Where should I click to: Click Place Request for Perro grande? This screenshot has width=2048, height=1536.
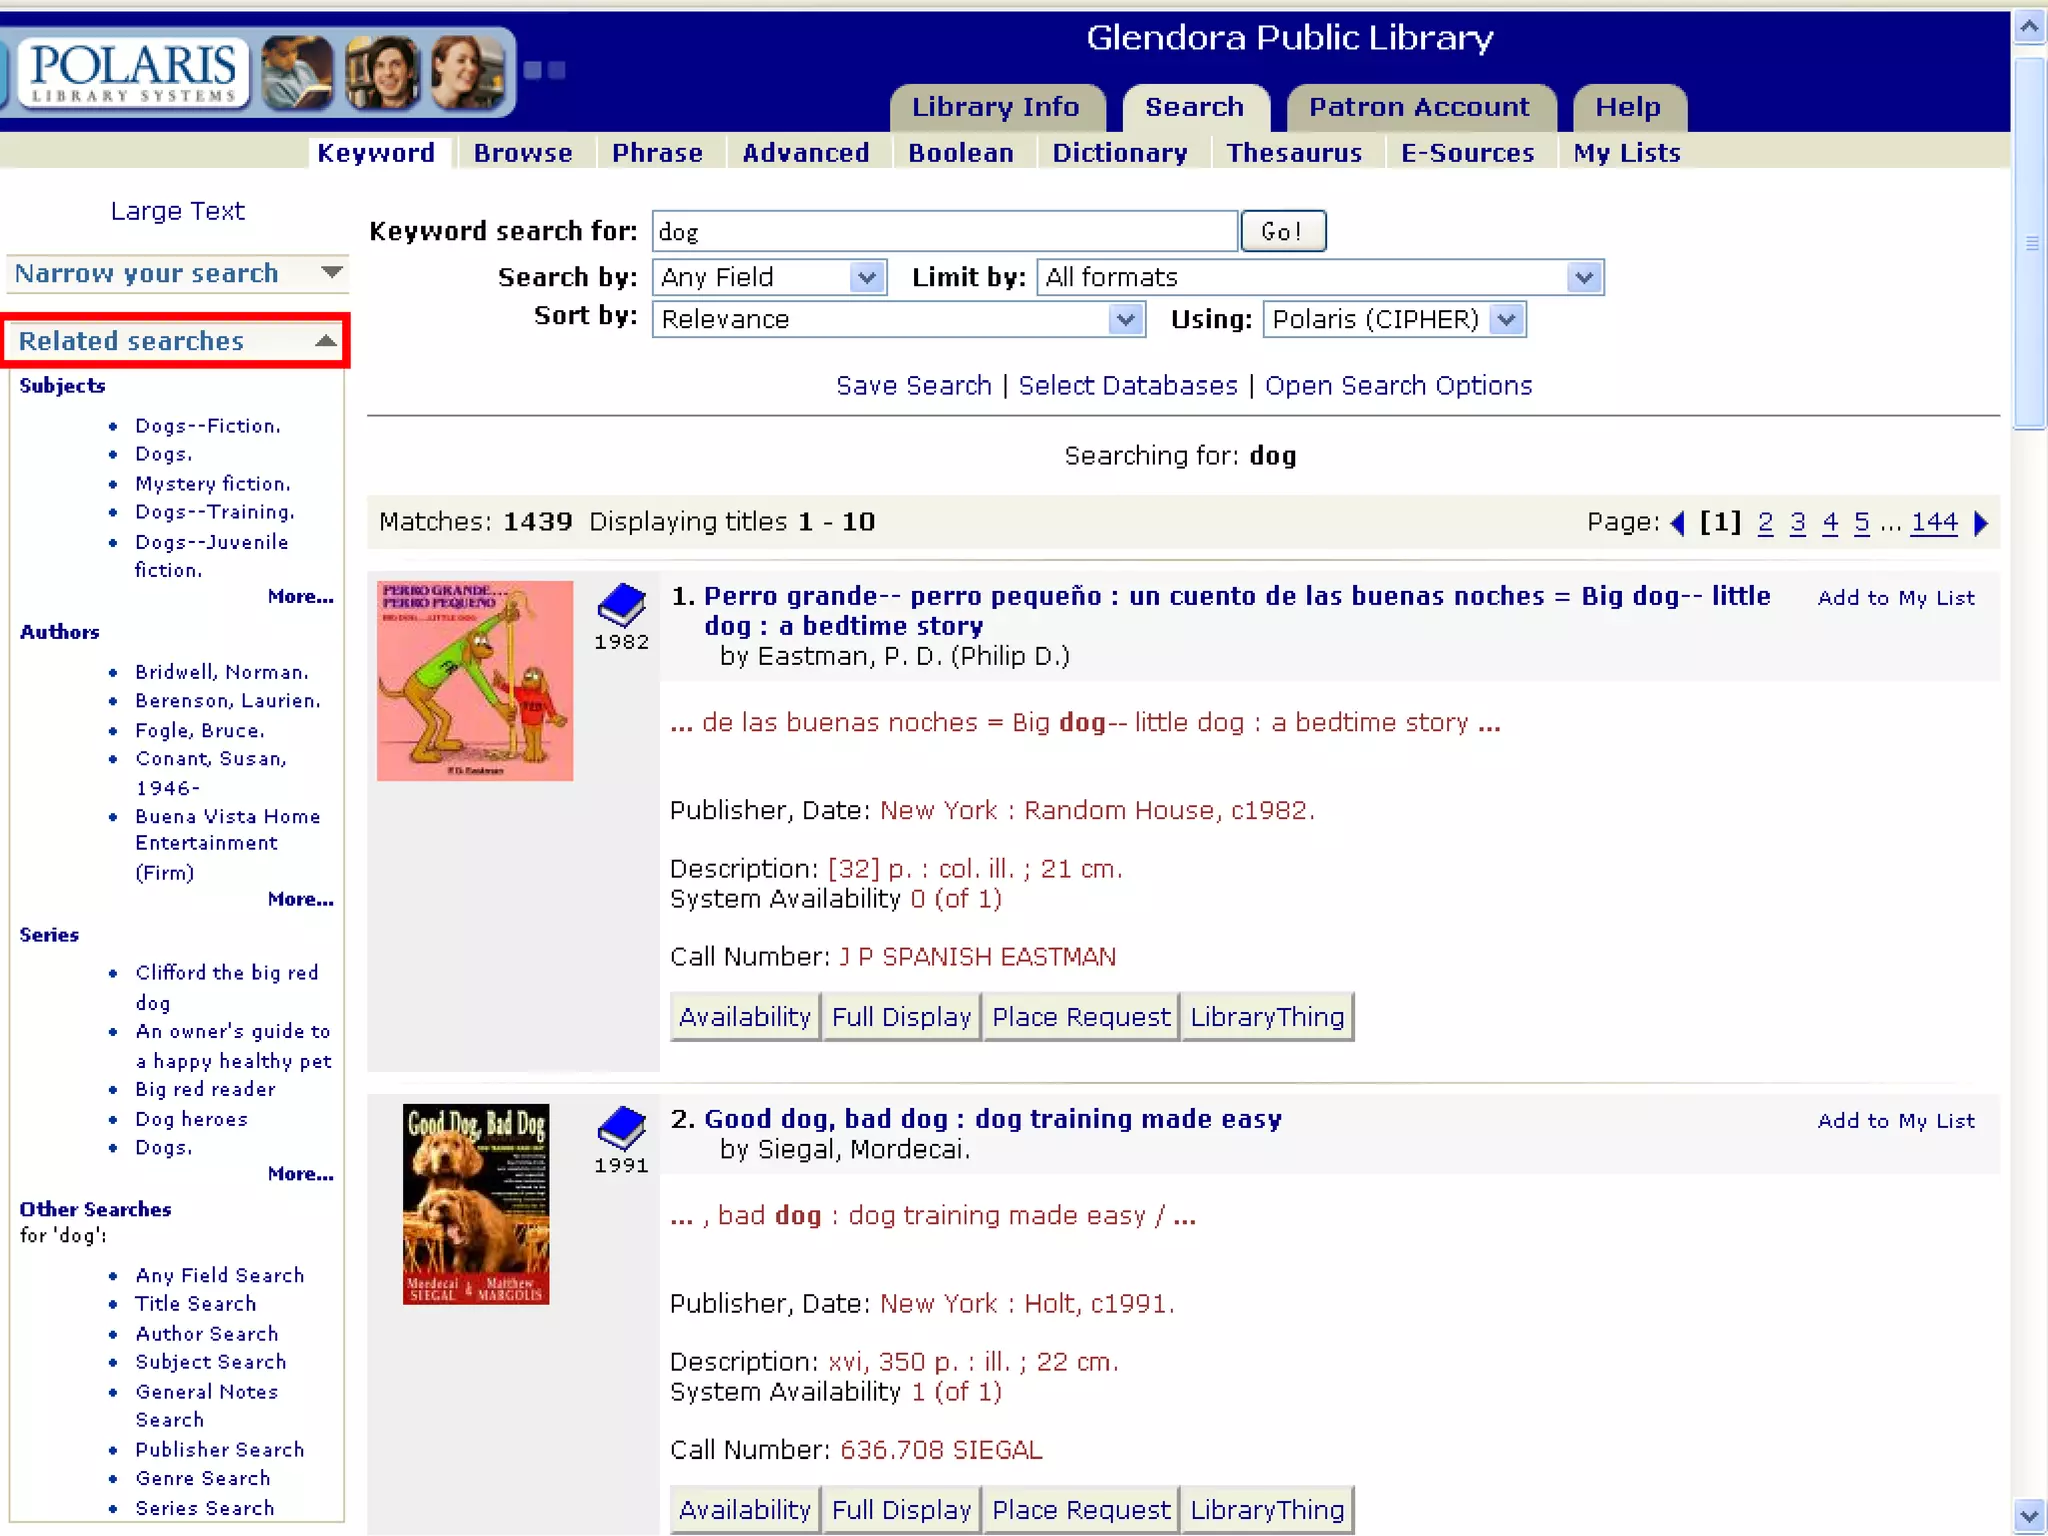click(1080, 1017)
